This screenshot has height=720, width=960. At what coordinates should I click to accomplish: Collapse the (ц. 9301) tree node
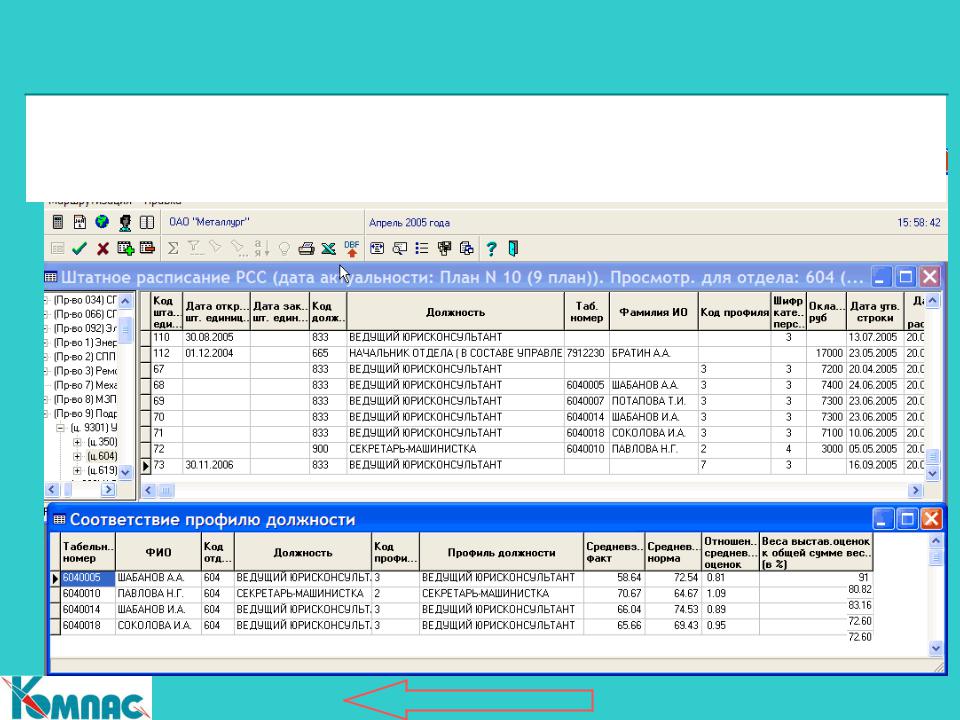61,428
